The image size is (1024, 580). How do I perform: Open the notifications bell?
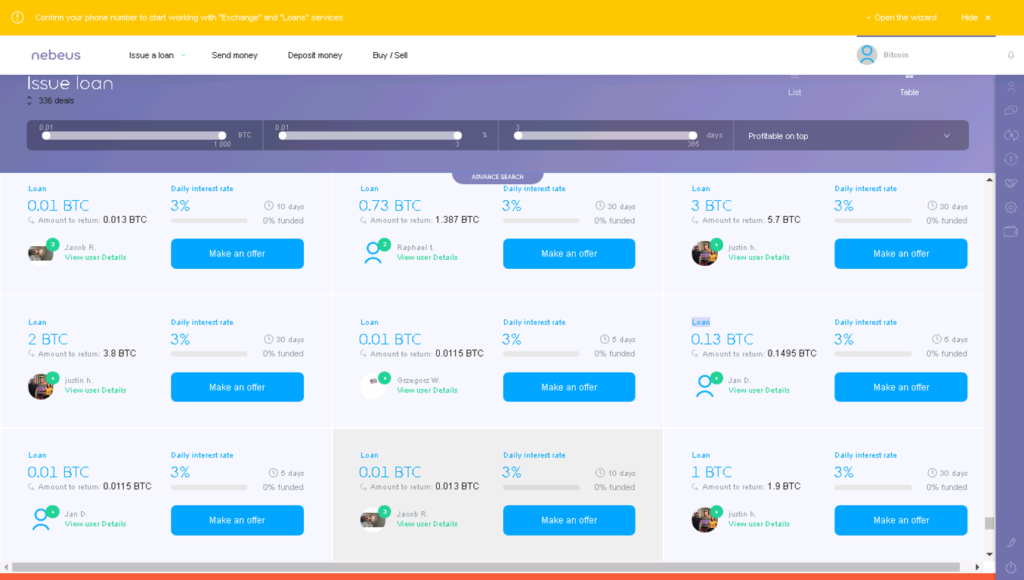(1010, 55)
